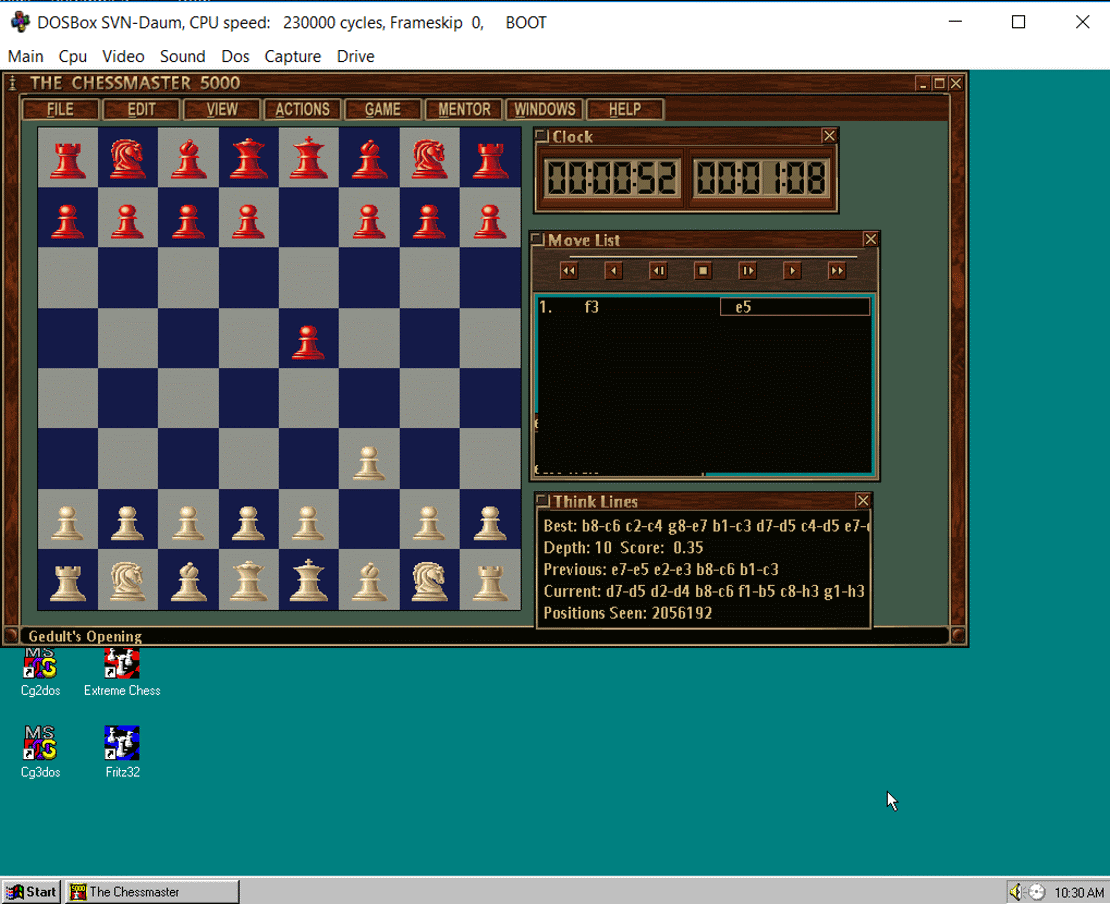This screenshot has height=904, width=1110.
Task: Select the red knight on g8
Action: pyautogui.click(x=429, y=157)
